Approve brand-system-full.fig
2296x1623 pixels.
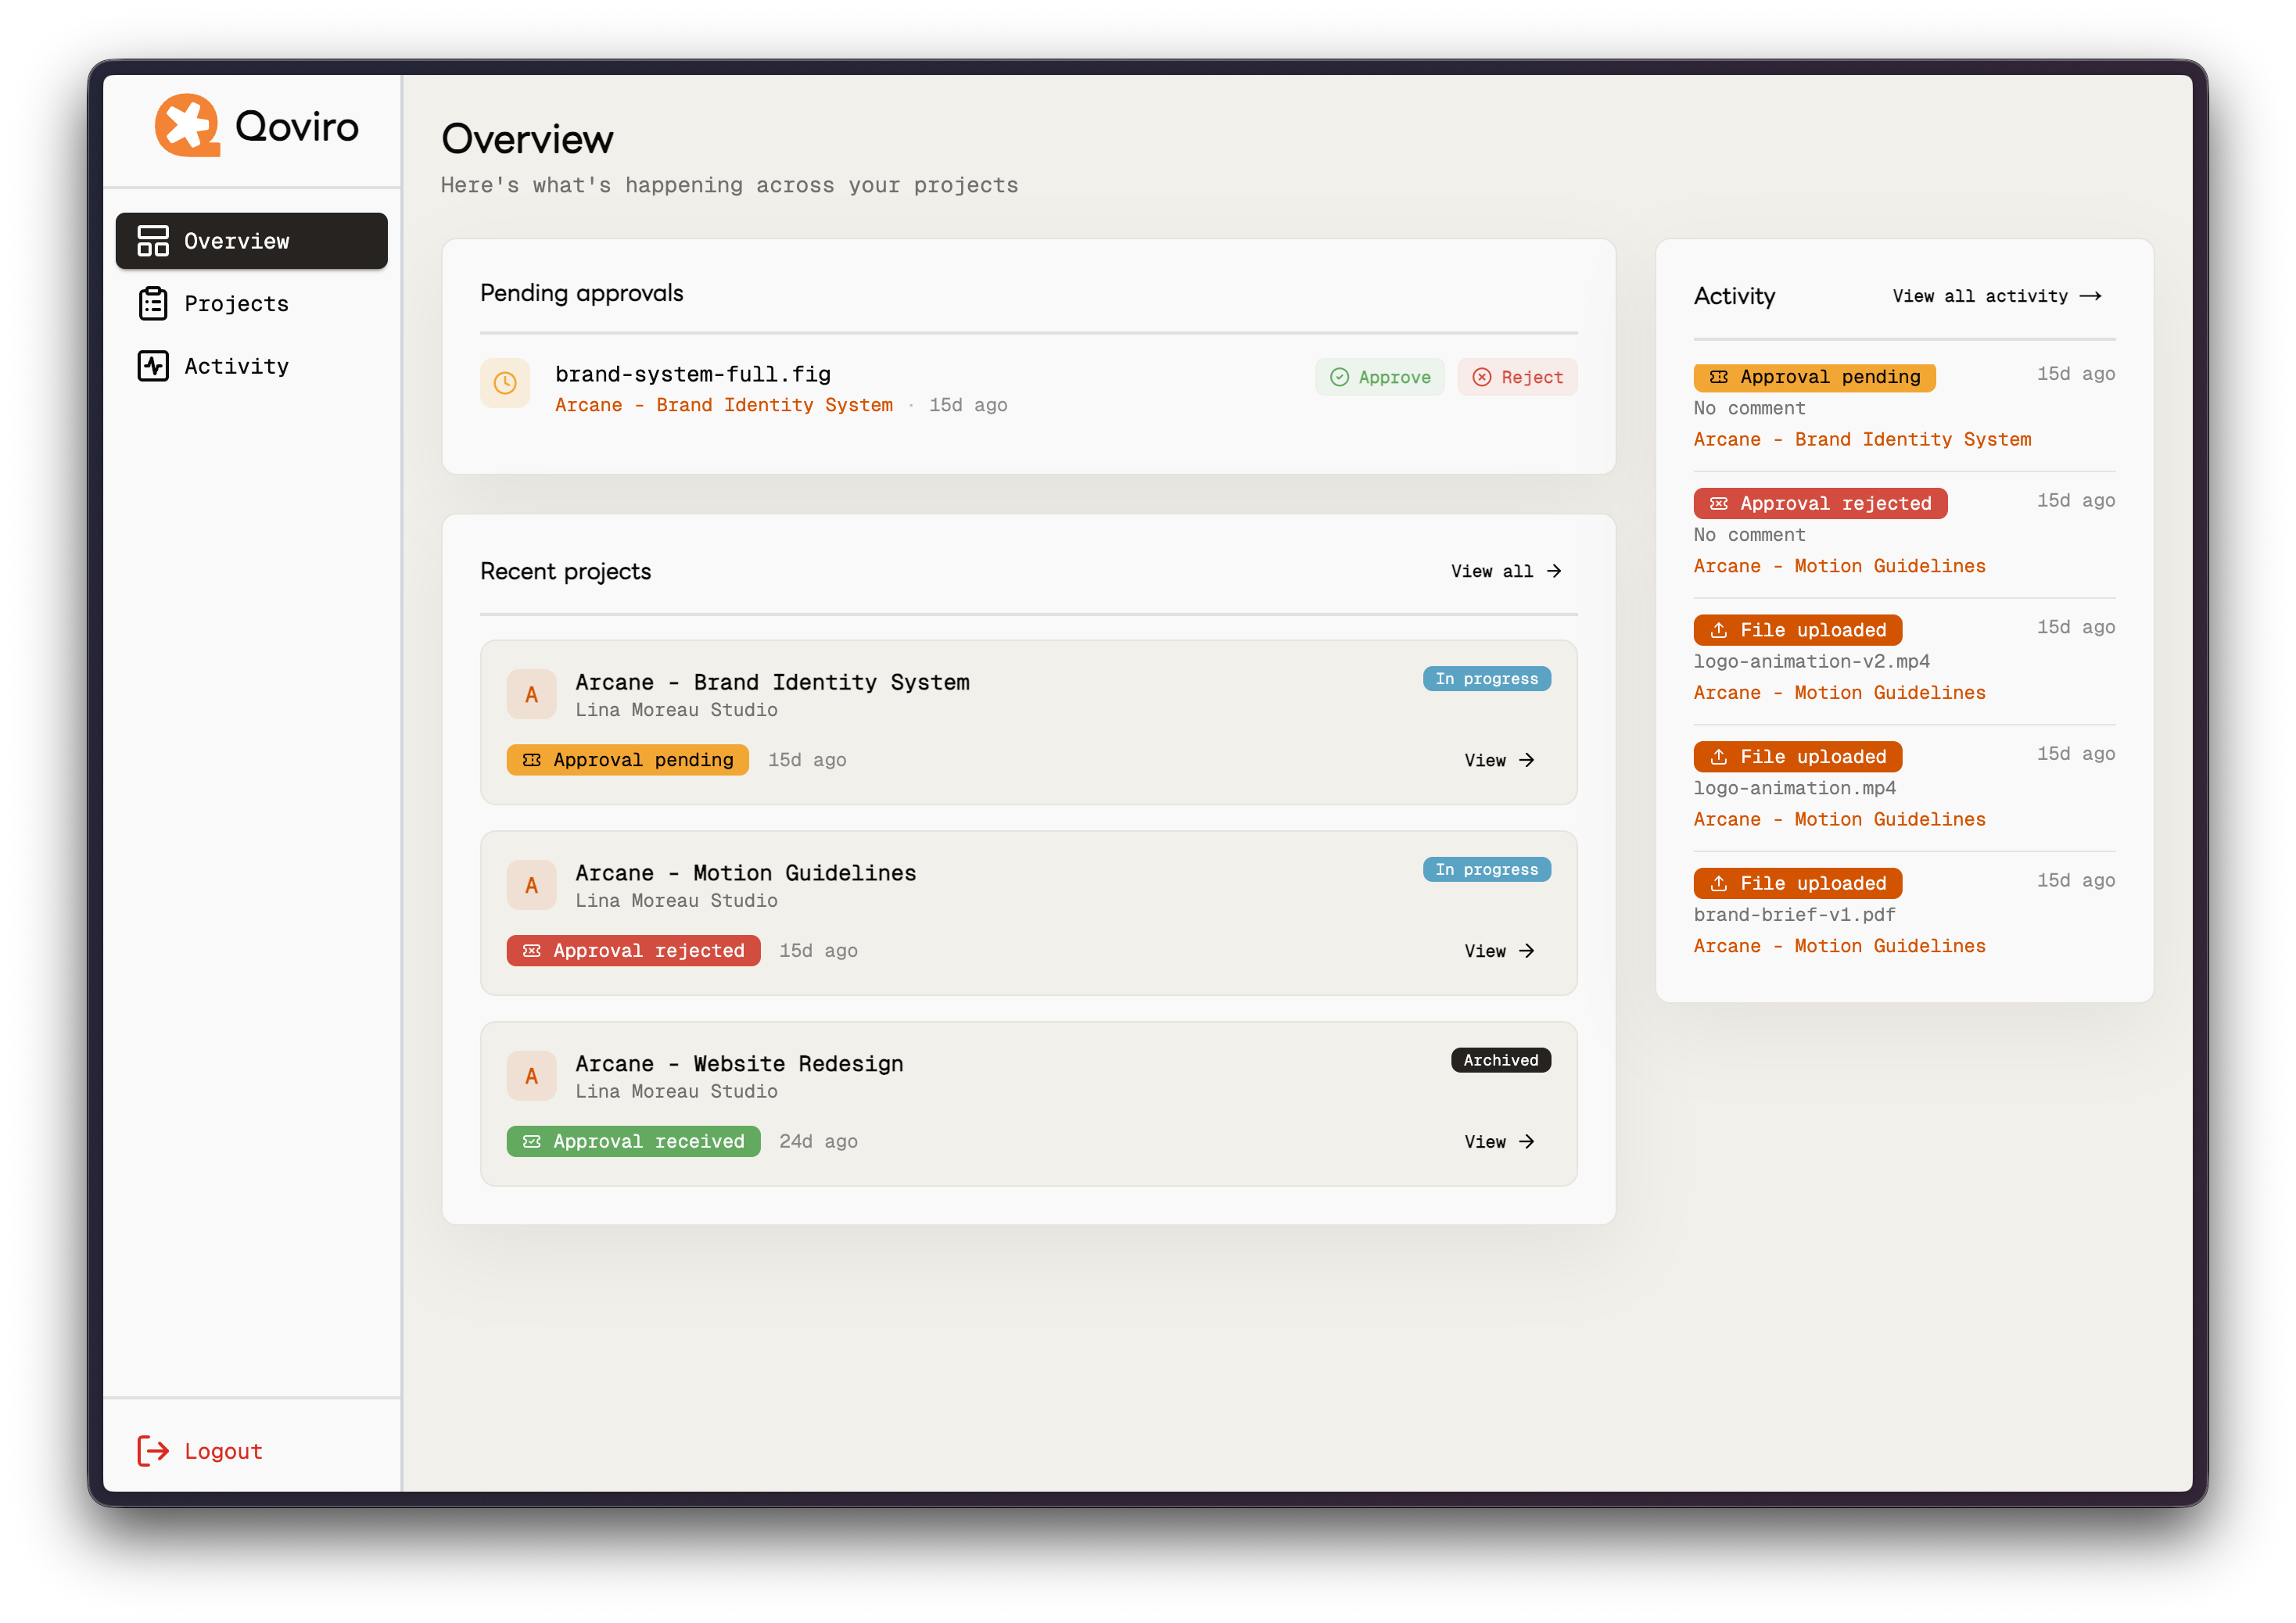tap(1380, 377)
